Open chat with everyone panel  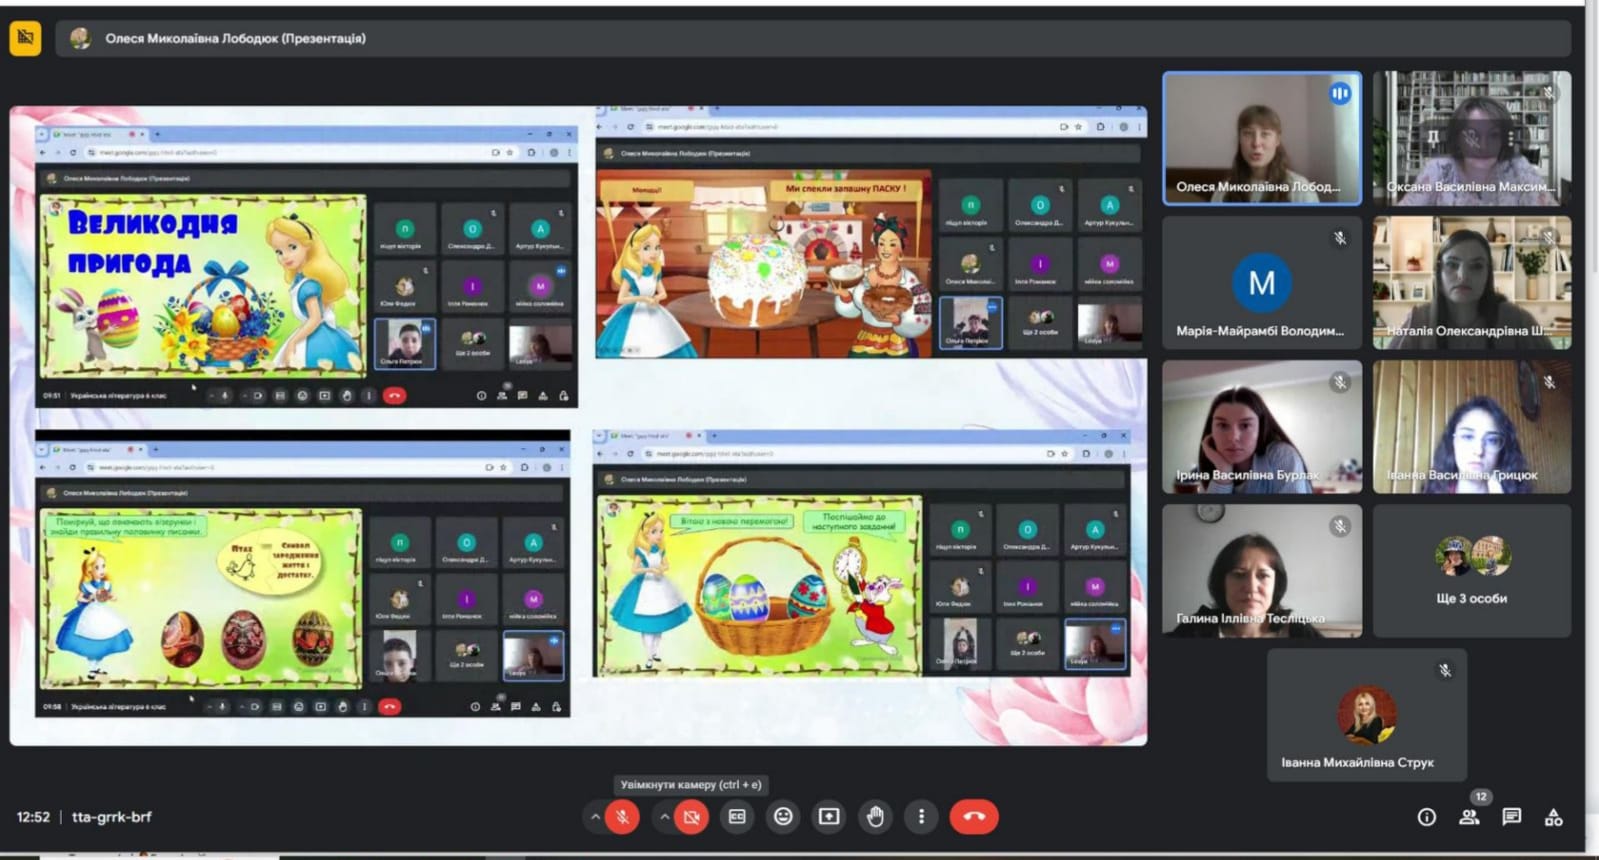(x=1511, y=817)
